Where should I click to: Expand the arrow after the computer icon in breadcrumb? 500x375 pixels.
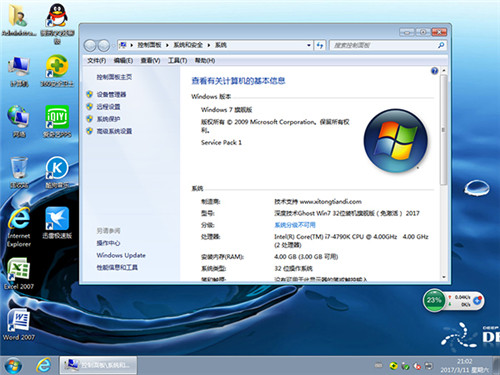tap(132, 45)
